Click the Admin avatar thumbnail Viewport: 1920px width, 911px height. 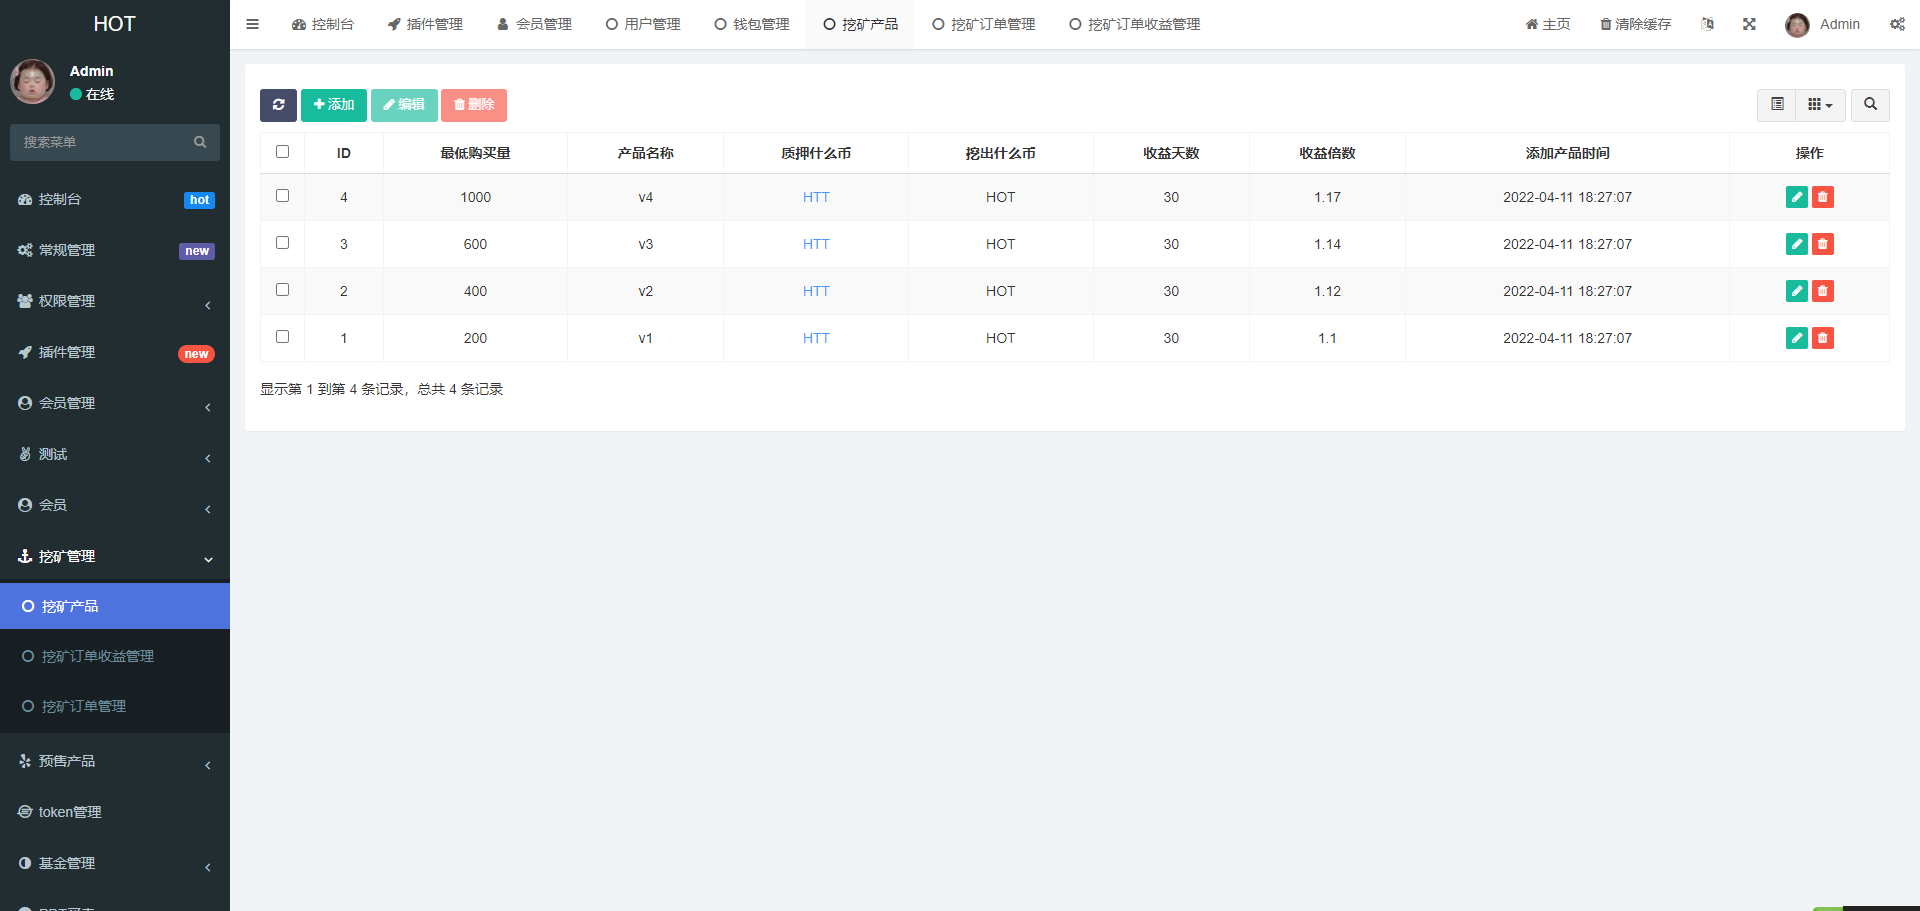[x=1797, y=25]
